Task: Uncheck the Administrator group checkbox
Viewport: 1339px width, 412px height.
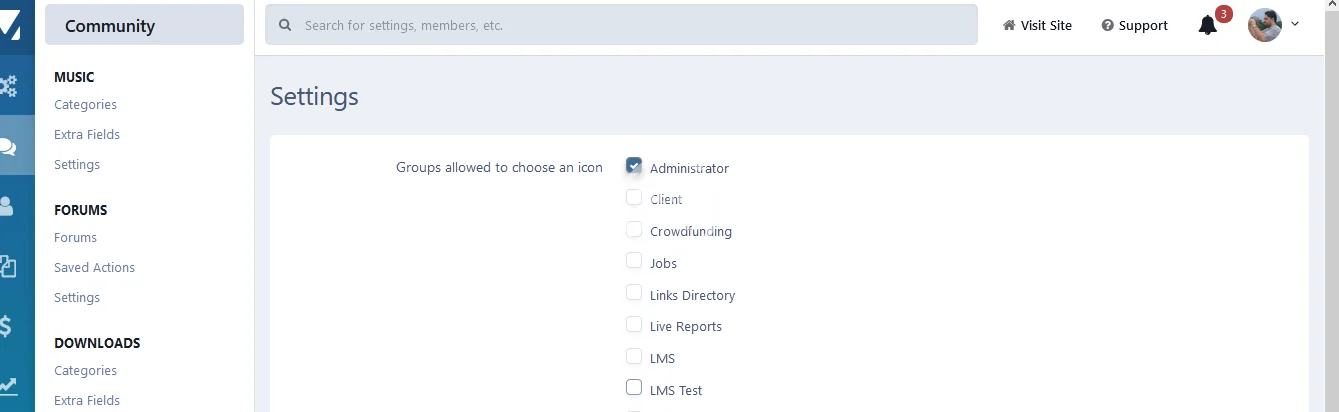Action: (634, 166)
